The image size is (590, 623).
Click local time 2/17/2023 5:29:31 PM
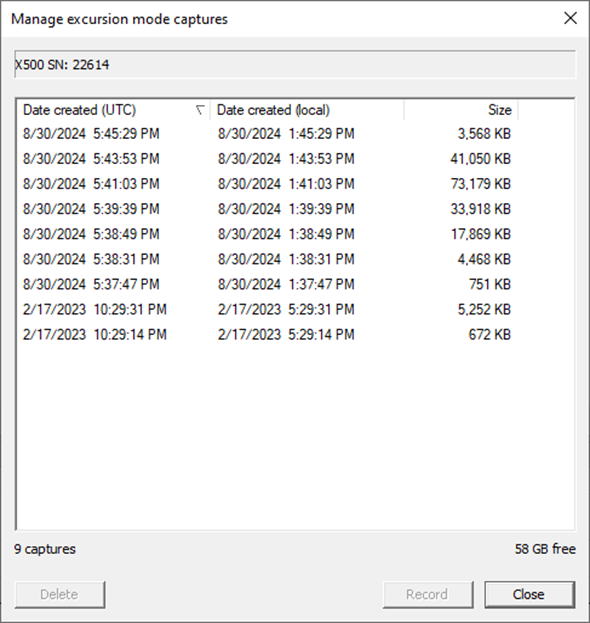(286, 310)
